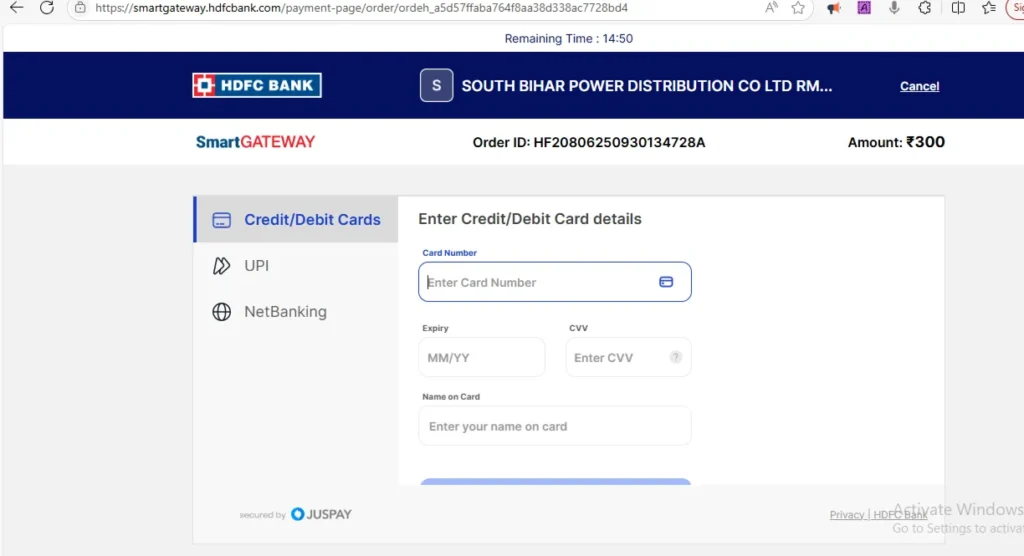1024x556 pixels.
Task: Click the browser back arrow
Action: click(16, 8)
